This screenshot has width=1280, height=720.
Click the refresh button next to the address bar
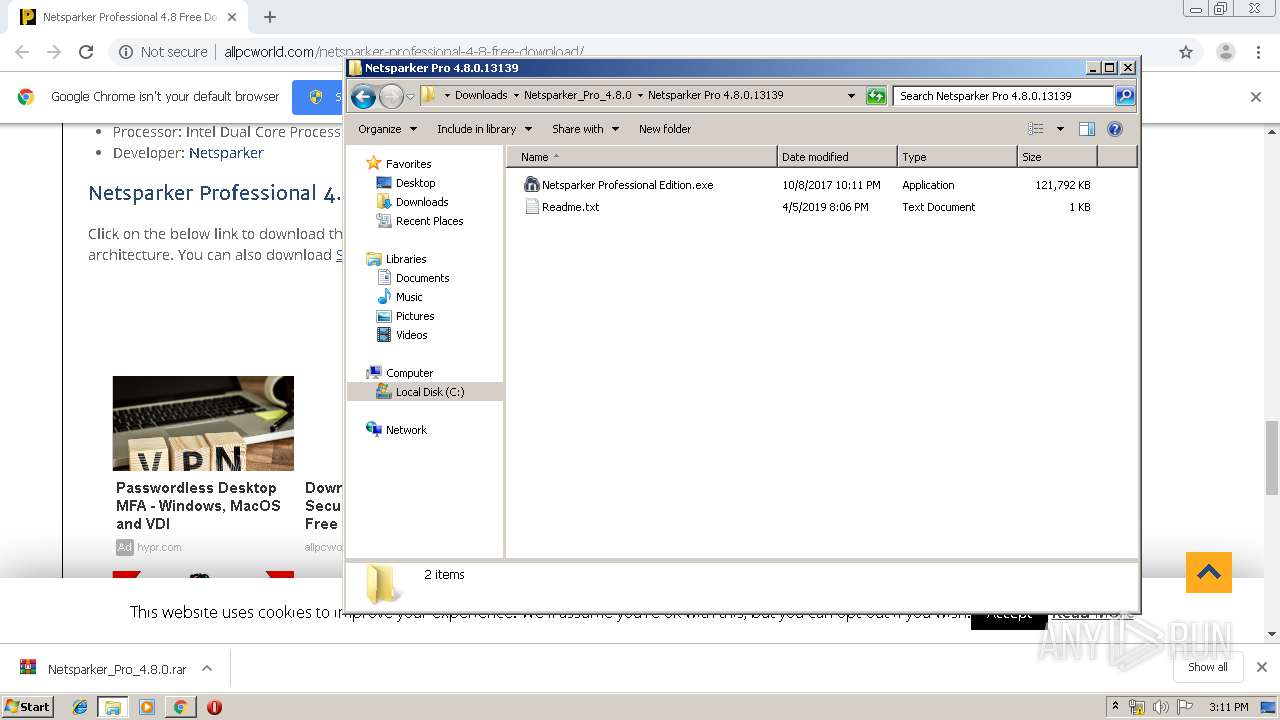point(876,96)
